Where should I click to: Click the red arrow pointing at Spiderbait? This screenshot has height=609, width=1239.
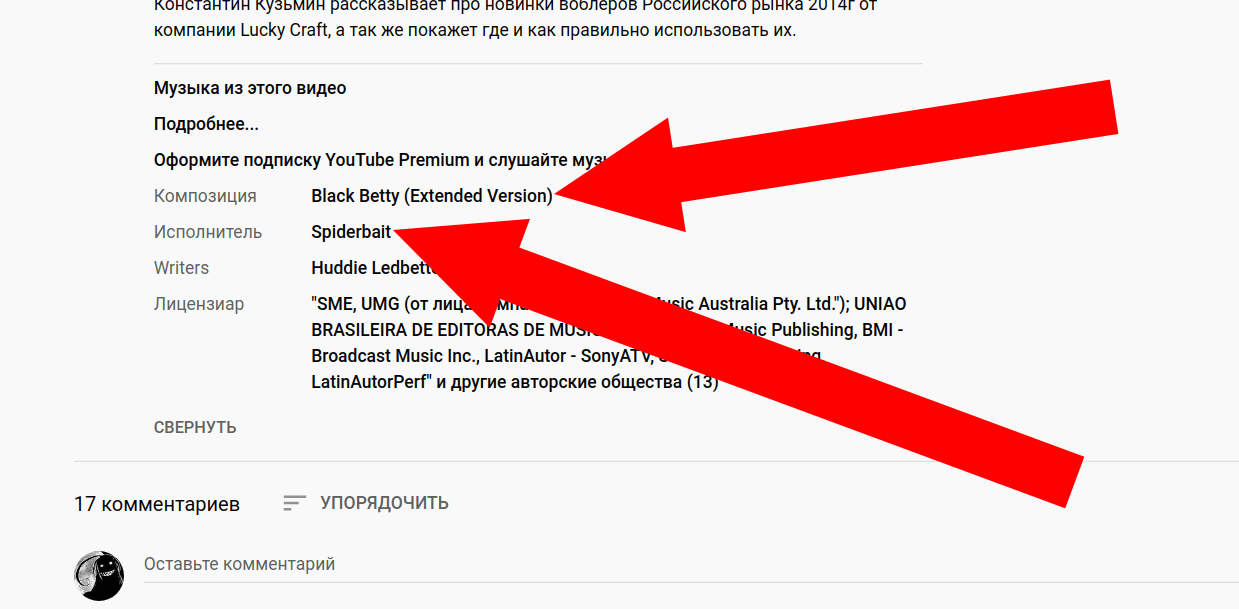(x=740, y=365)
